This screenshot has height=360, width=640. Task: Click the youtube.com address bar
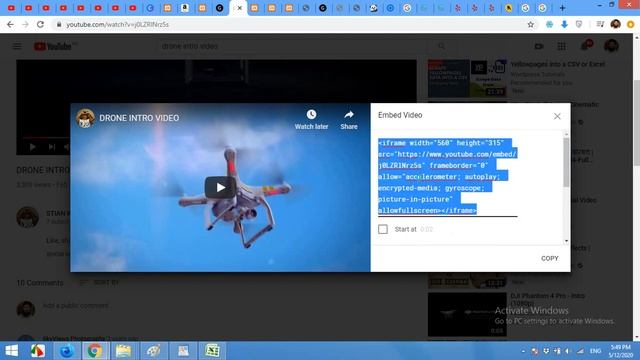point(286,24)
